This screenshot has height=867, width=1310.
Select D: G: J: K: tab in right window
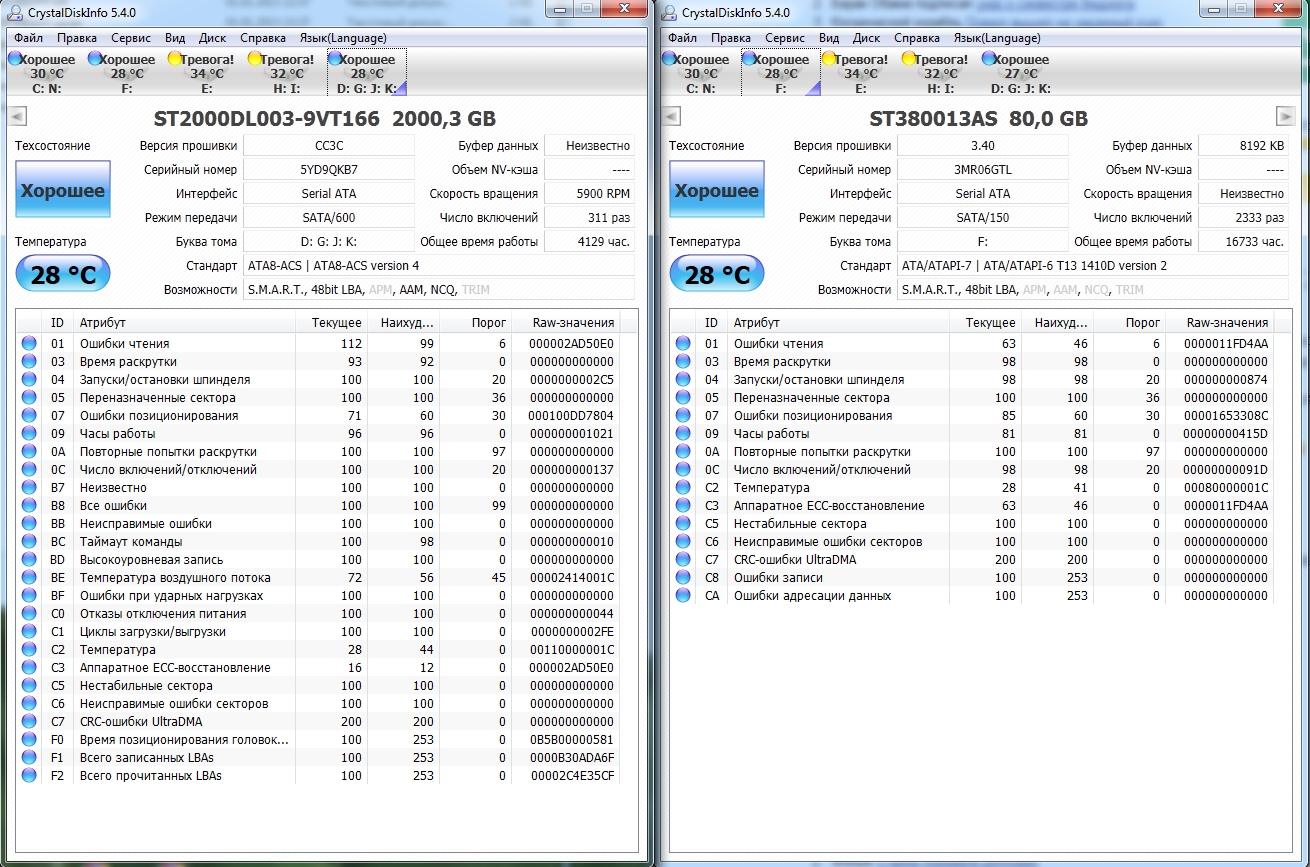1020,73
